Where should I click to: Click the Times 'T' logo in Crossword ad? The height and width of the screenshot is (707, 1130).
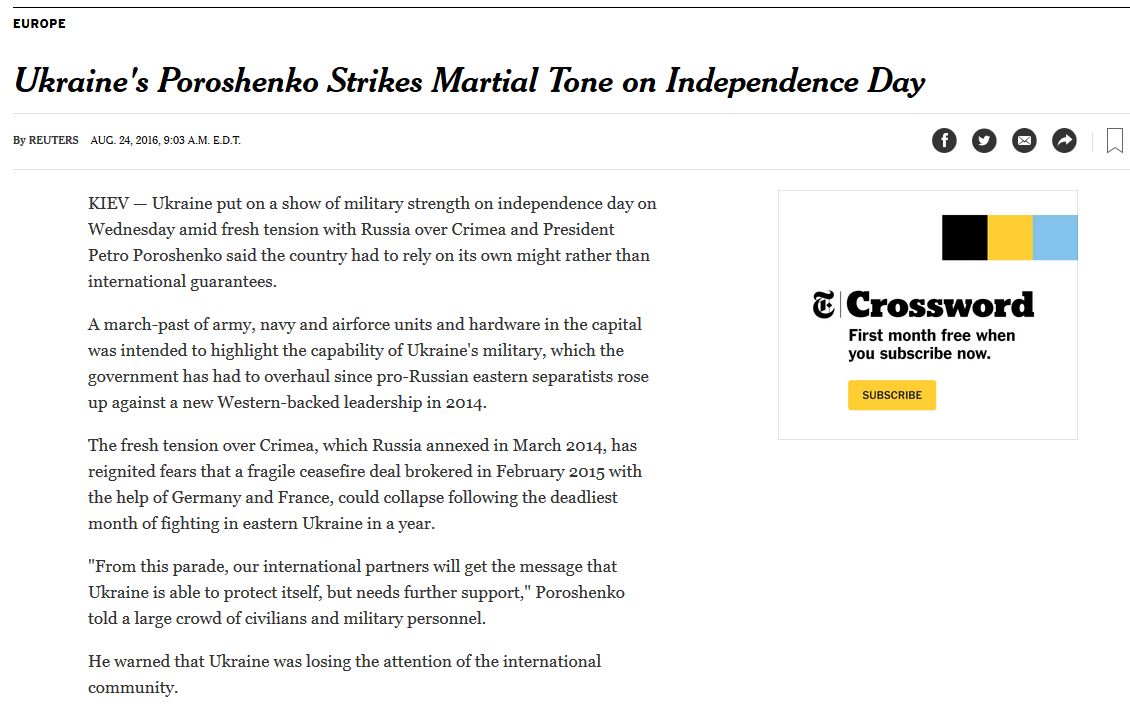pyautogui.click(x=823, y=305)
